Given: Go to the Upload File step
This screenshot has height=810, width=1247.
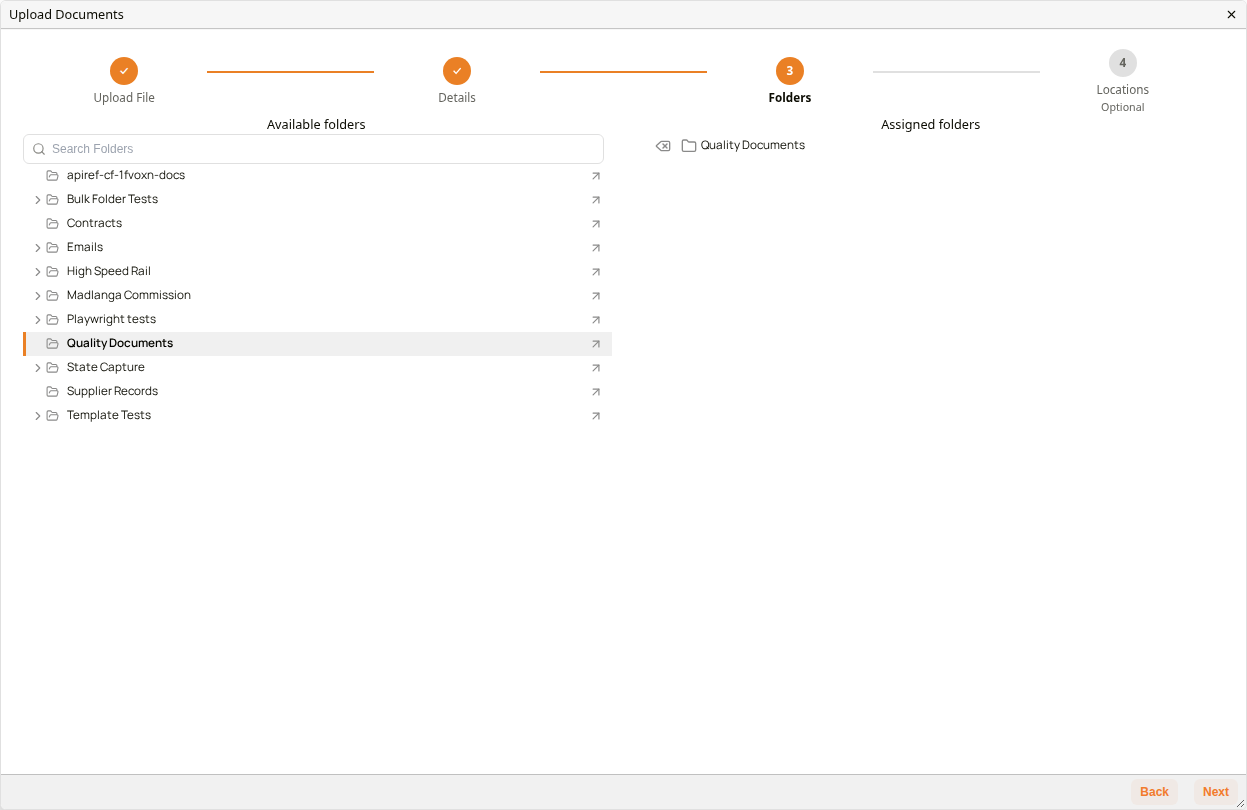Looking at the screenshot, I should 124,71.
